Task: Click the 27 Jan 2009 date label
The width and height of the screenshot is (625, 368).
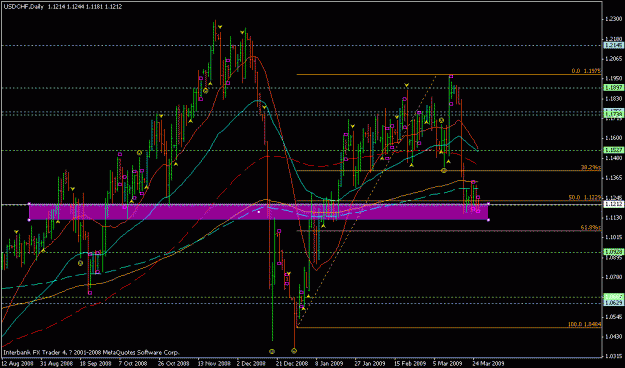Action: click(x=369, y=364)
